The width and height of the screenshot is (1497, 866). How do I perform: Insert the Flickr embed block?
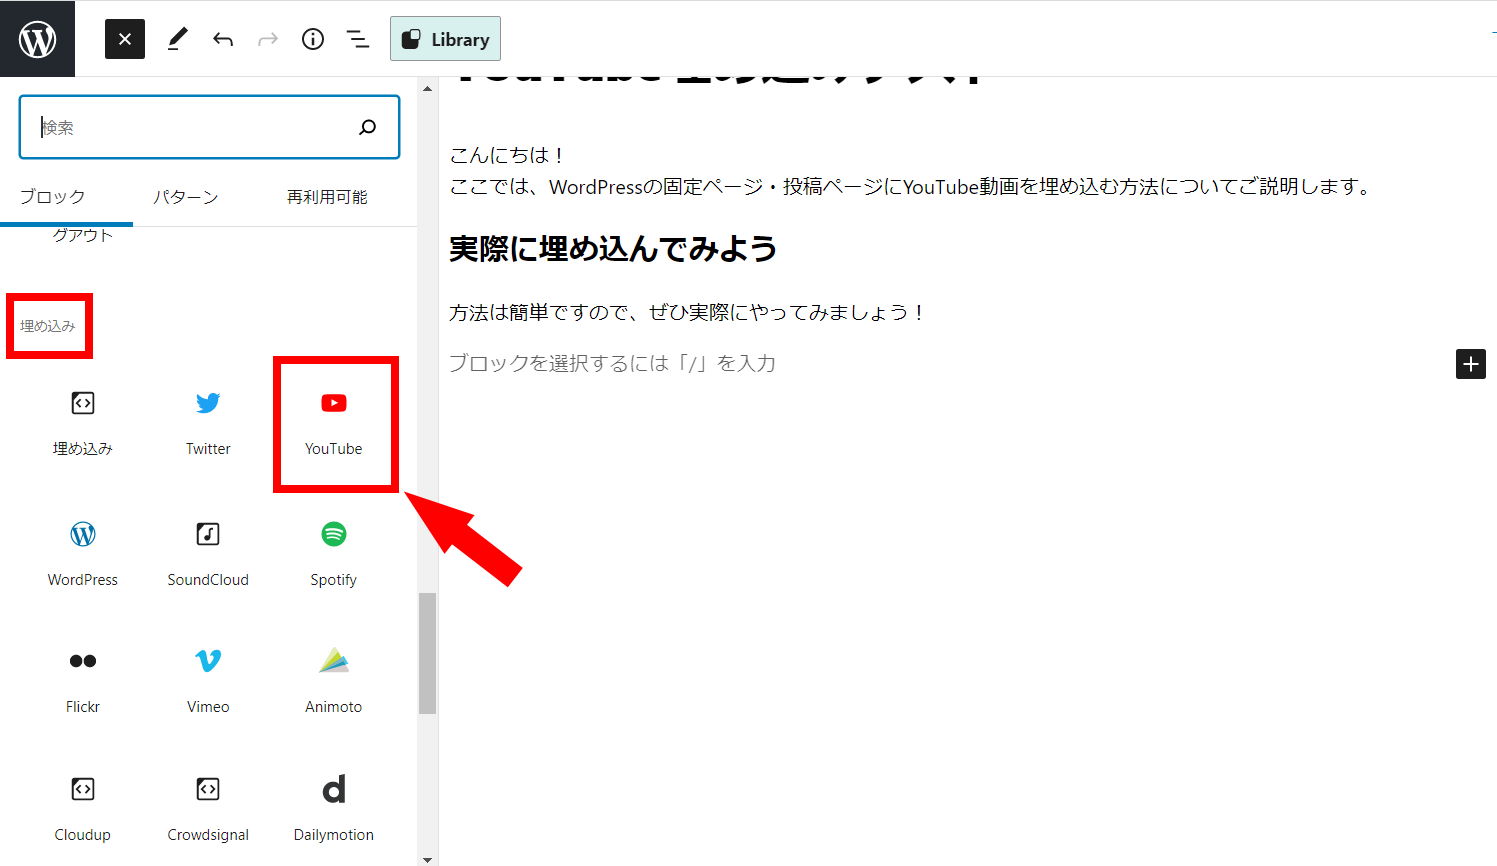tap(83, 681)
